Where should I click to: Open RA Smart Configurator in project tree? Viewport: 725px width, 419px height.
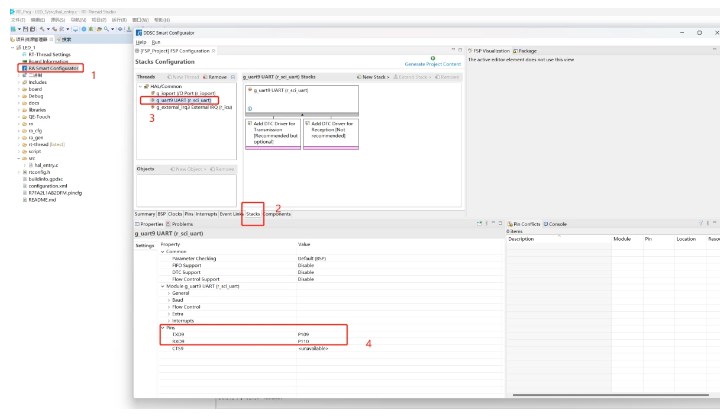pyautogui.click(x=54, y=68)
